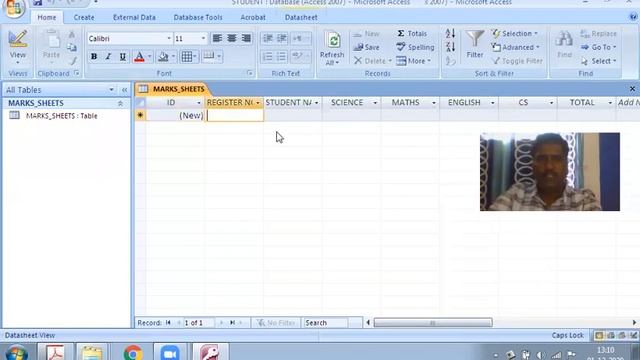
Task: Toggle Italic formatting
Action: coord(108,57)
